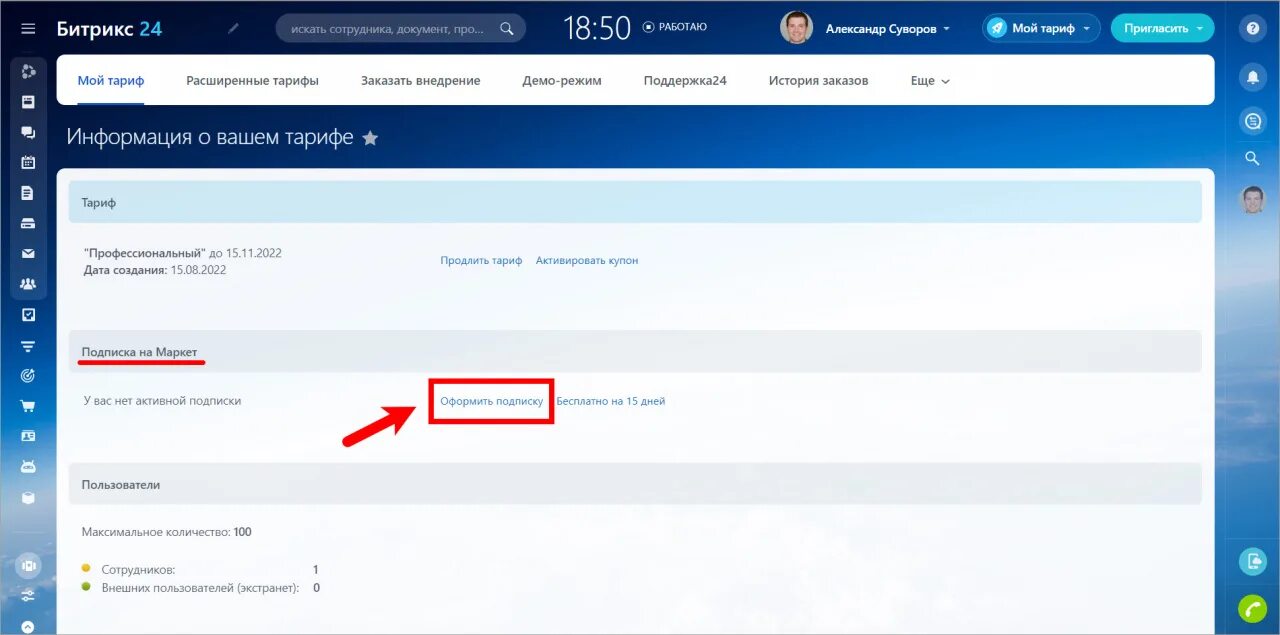1280x635 pixels.
Task: Click the user avatar in right panel
Action: [1252, 200]
